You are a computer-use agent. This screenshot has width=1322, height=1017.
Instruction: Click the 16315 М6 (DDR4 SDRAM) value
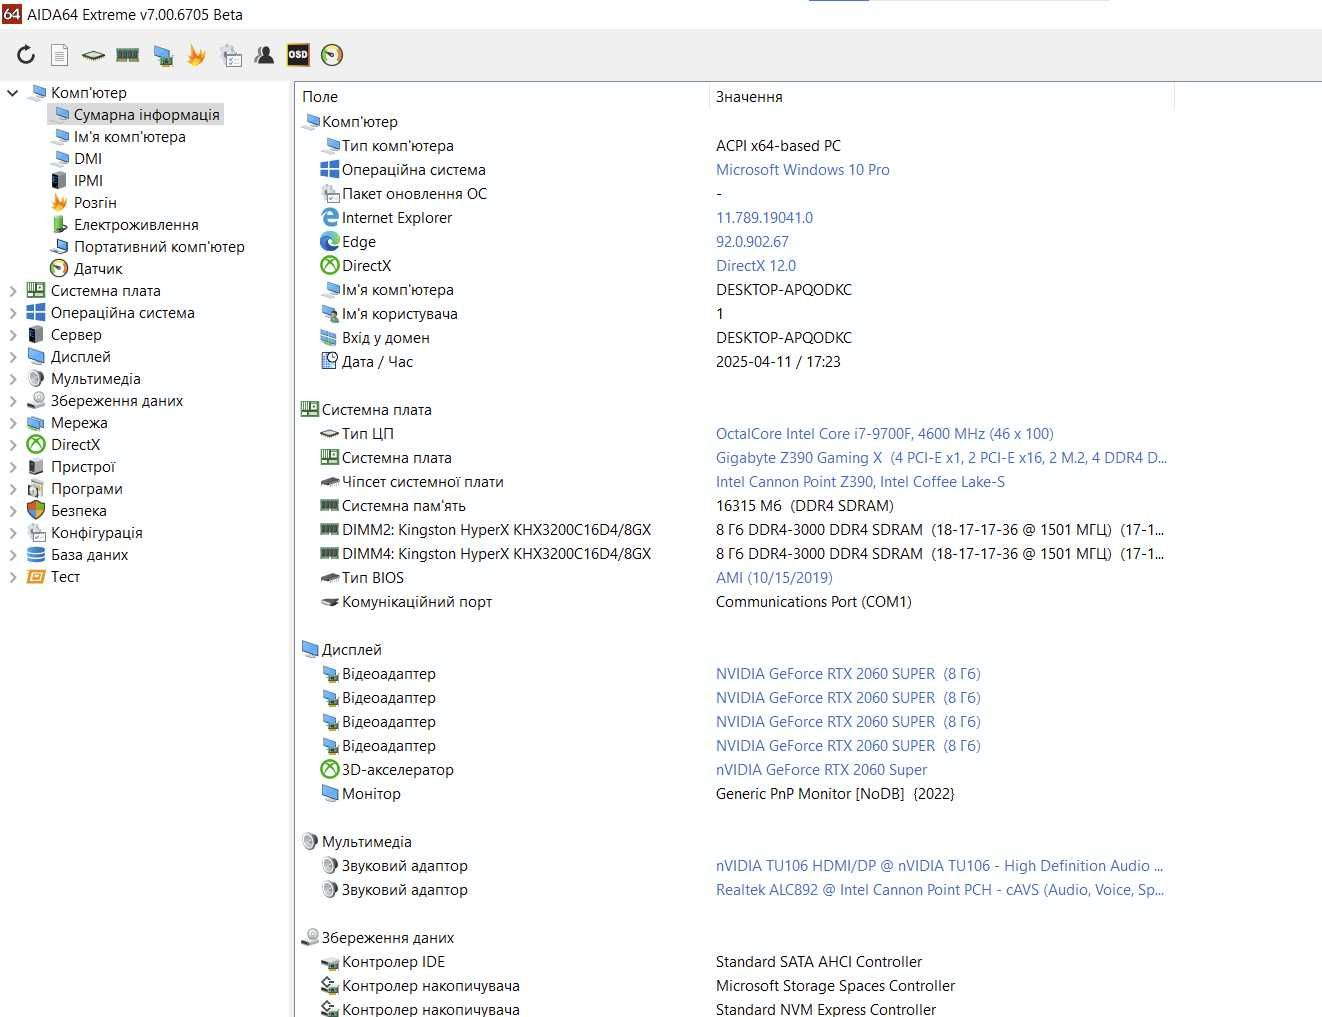(x=805, y=505)
